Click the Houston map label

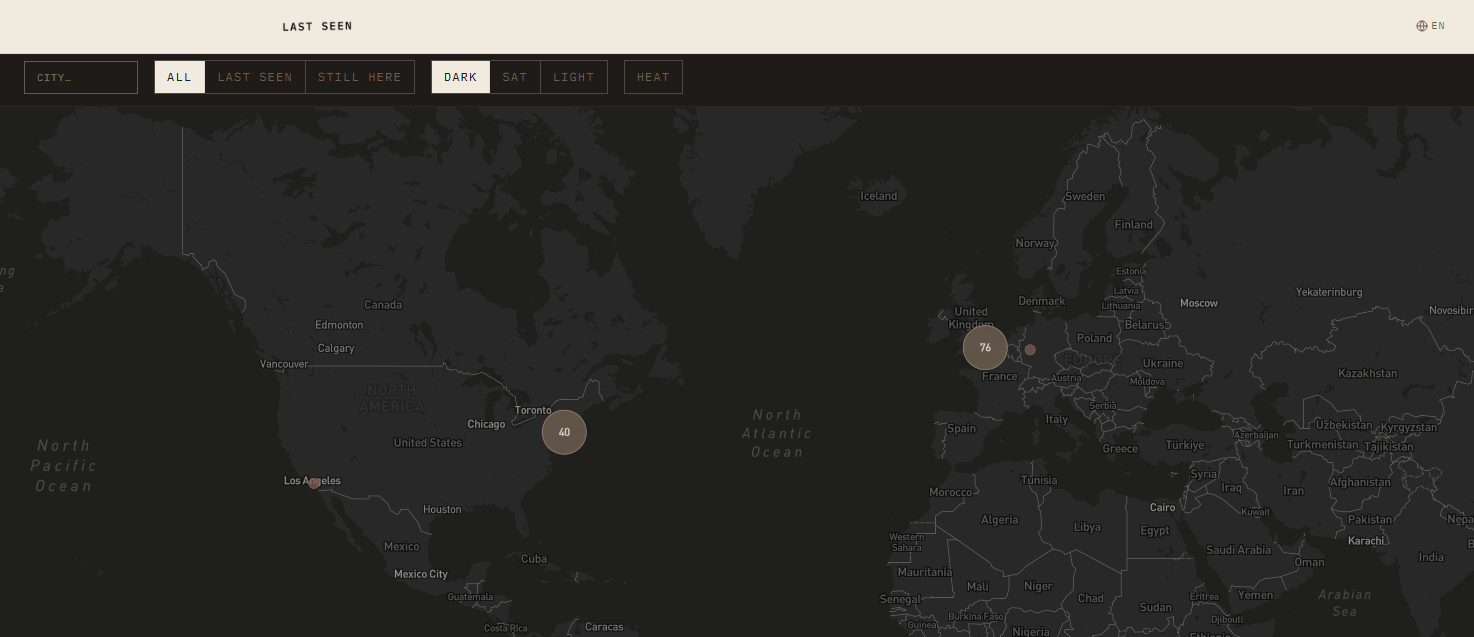tap(442, 509)
